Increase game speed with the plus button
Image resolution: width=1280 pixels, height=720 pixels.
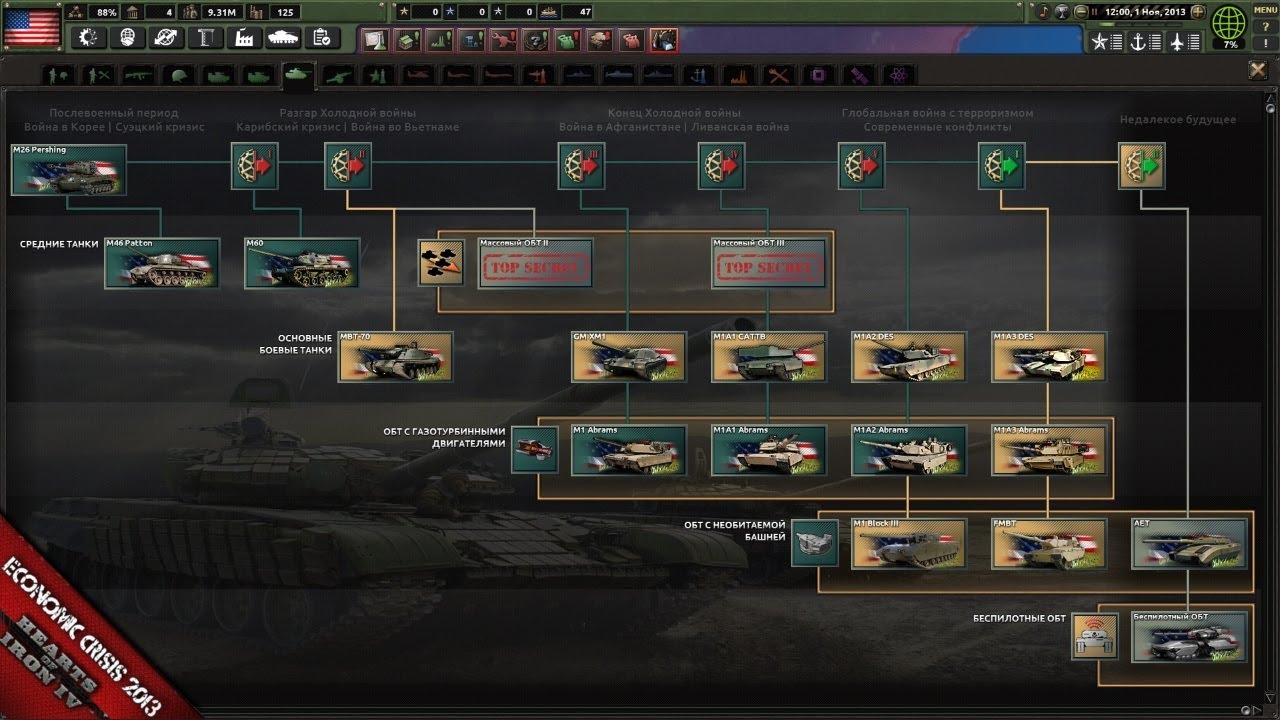(1198, 12)
